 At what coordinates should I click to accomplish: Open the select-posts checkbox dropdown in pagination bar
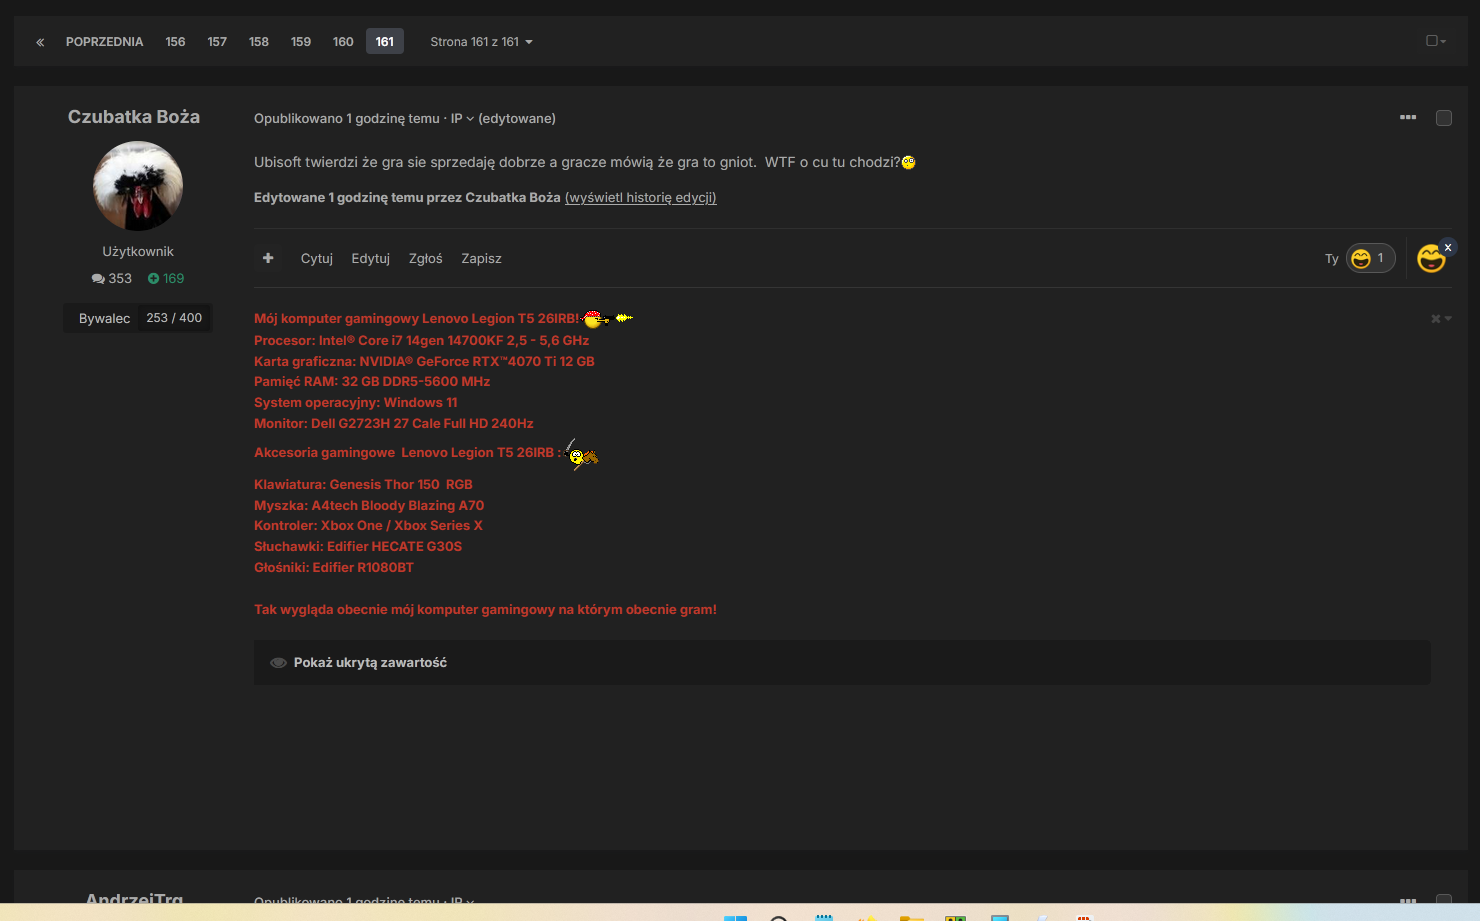[x=1436, y=41]
